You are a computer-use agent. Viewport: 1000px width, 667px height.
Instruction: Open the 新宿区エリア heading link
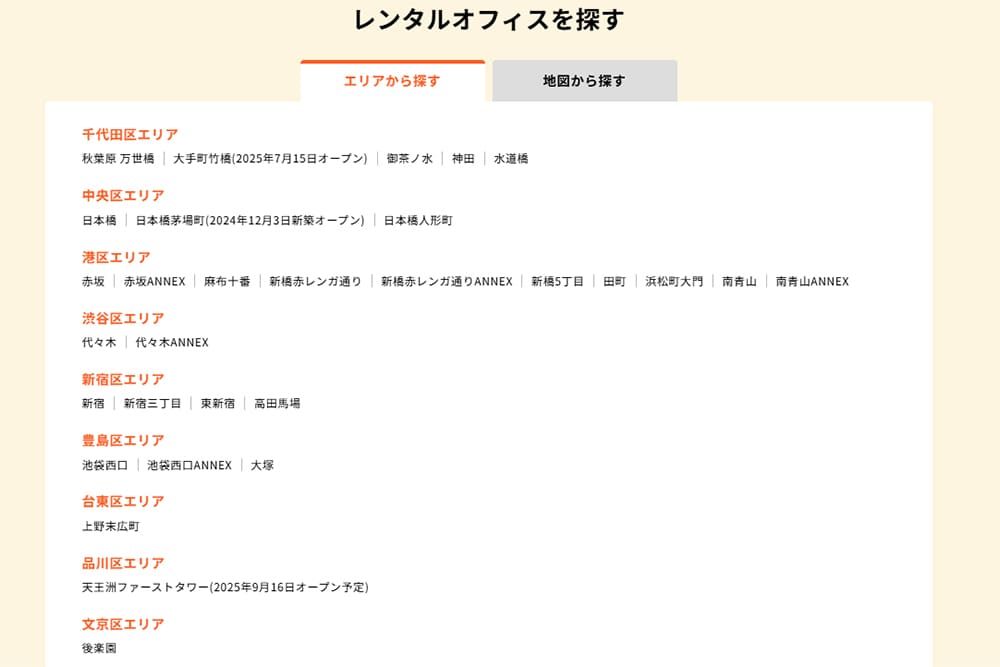tap(123, 379)
